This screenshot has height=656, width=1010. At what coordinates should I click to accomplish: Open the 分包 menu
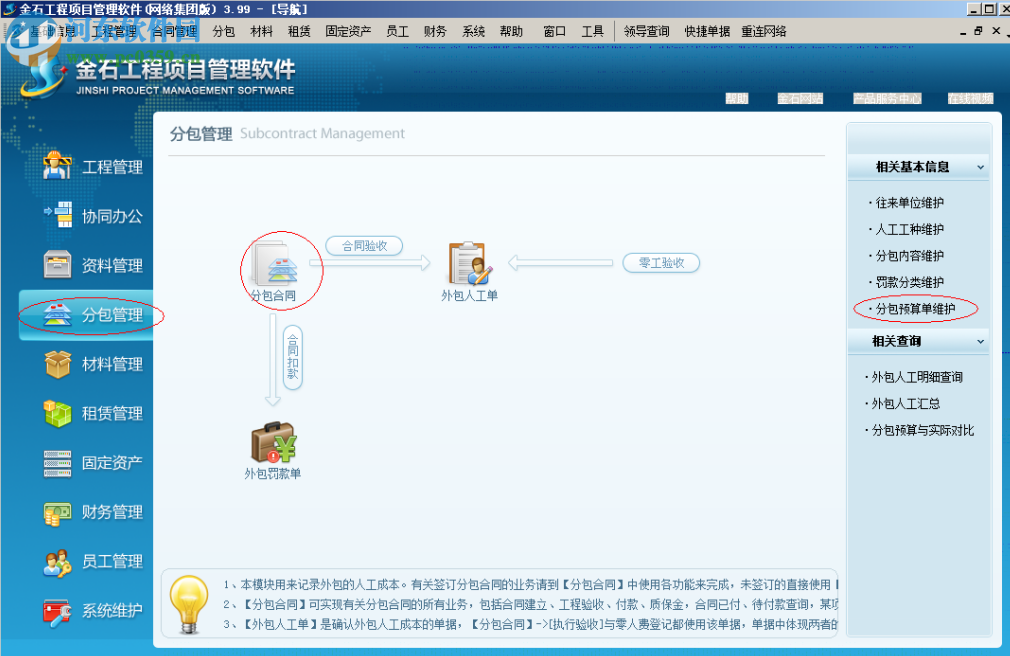pyautogui.click(x=224, y=31)
